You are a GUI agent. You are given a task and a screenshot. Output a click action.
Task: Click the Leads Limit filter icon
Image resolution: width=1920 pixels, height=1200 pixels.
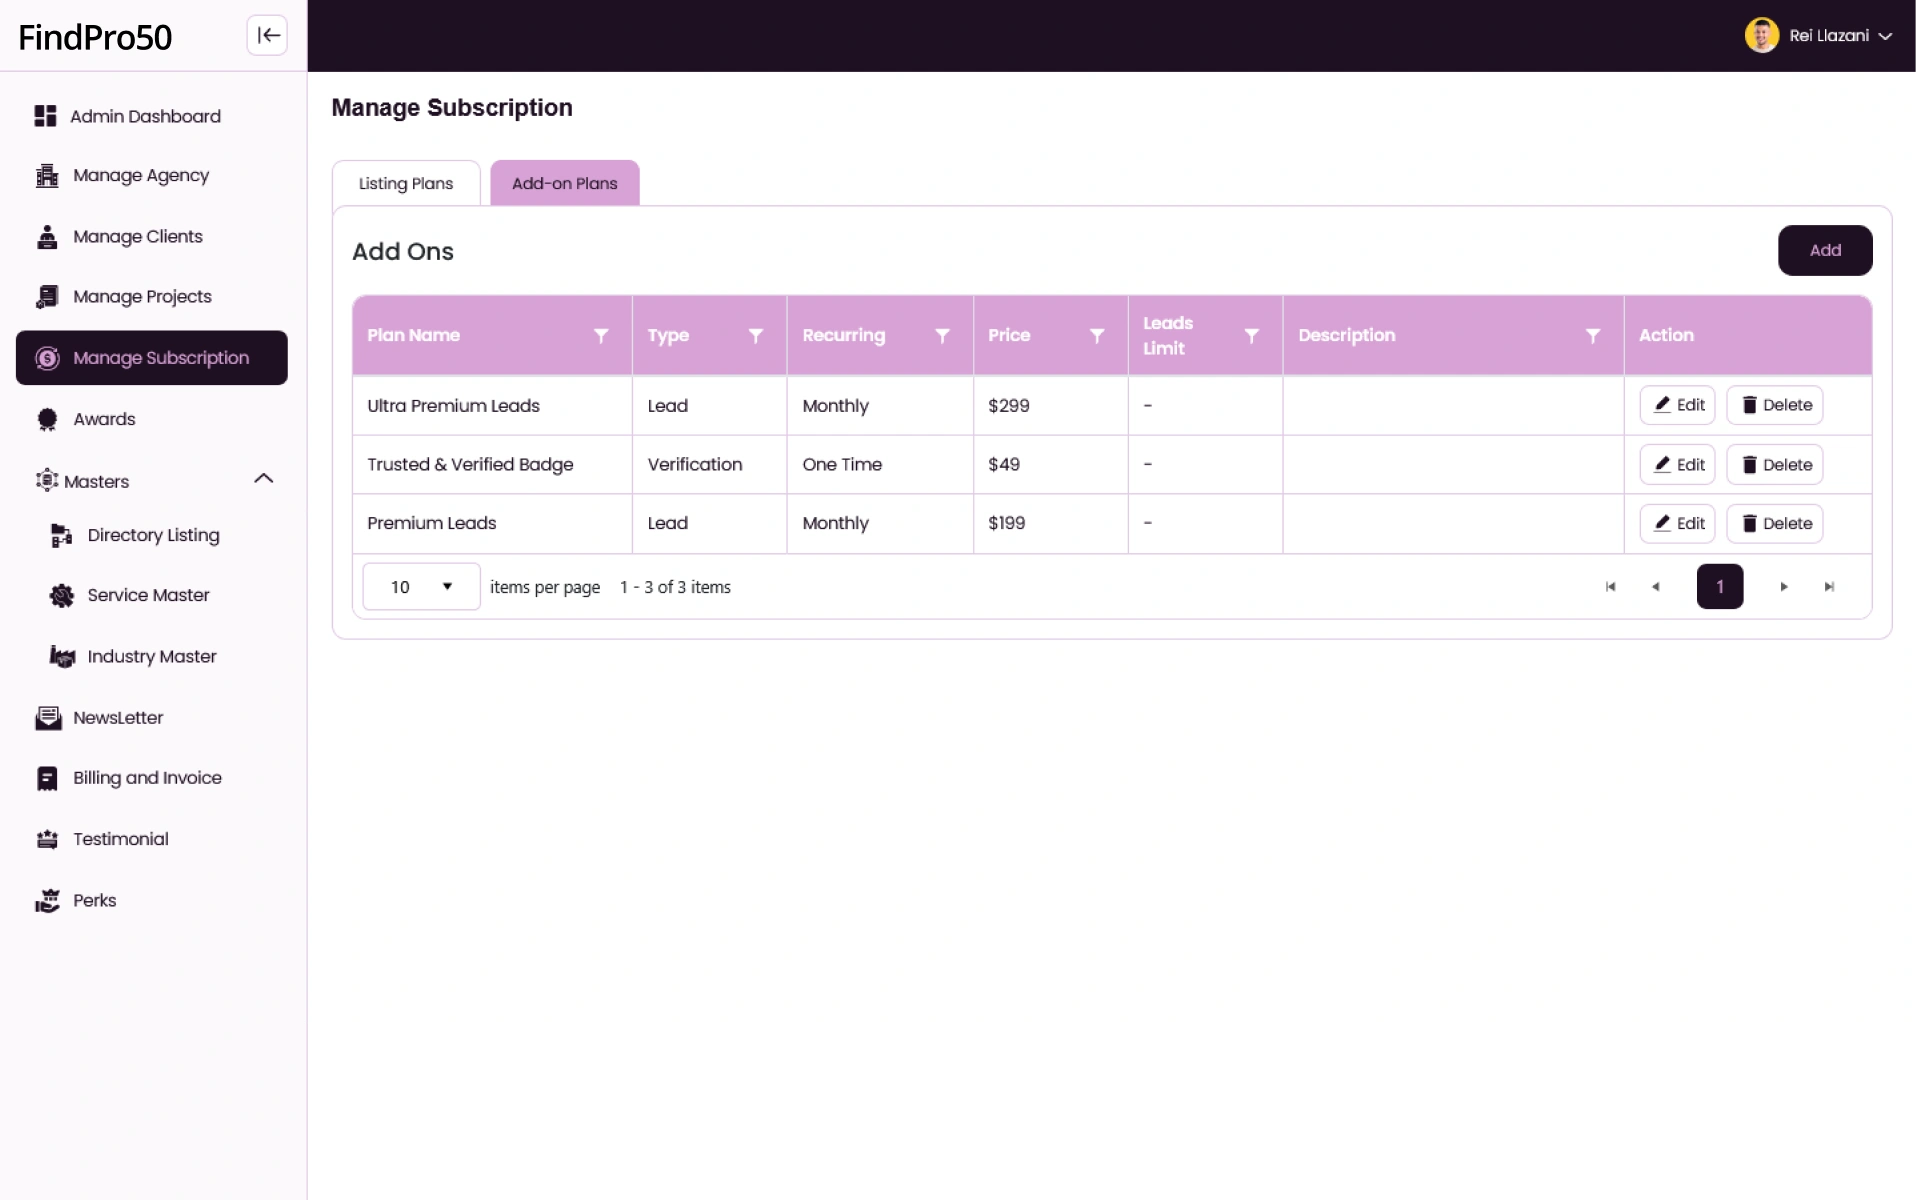coord(1251,336)
